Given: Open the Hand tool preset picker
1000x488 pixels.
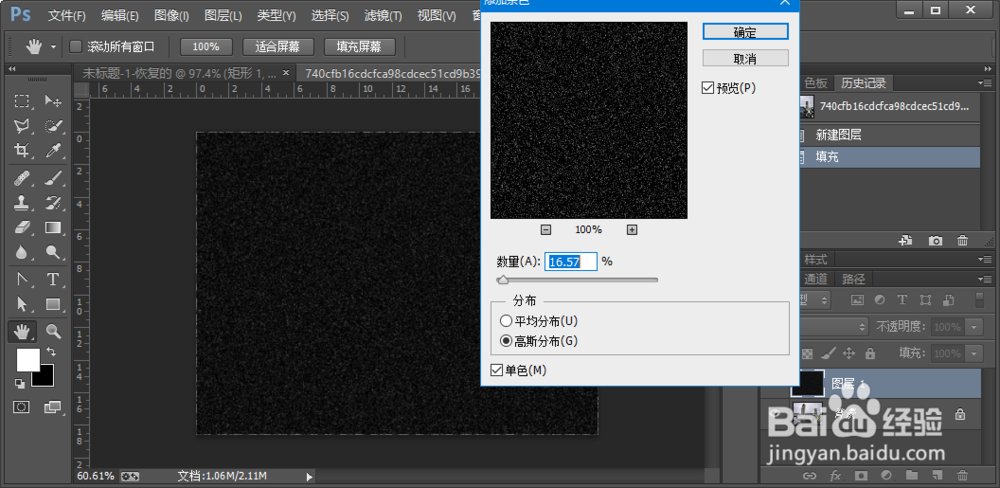Looking at the screenshot, I should point(54,47).
